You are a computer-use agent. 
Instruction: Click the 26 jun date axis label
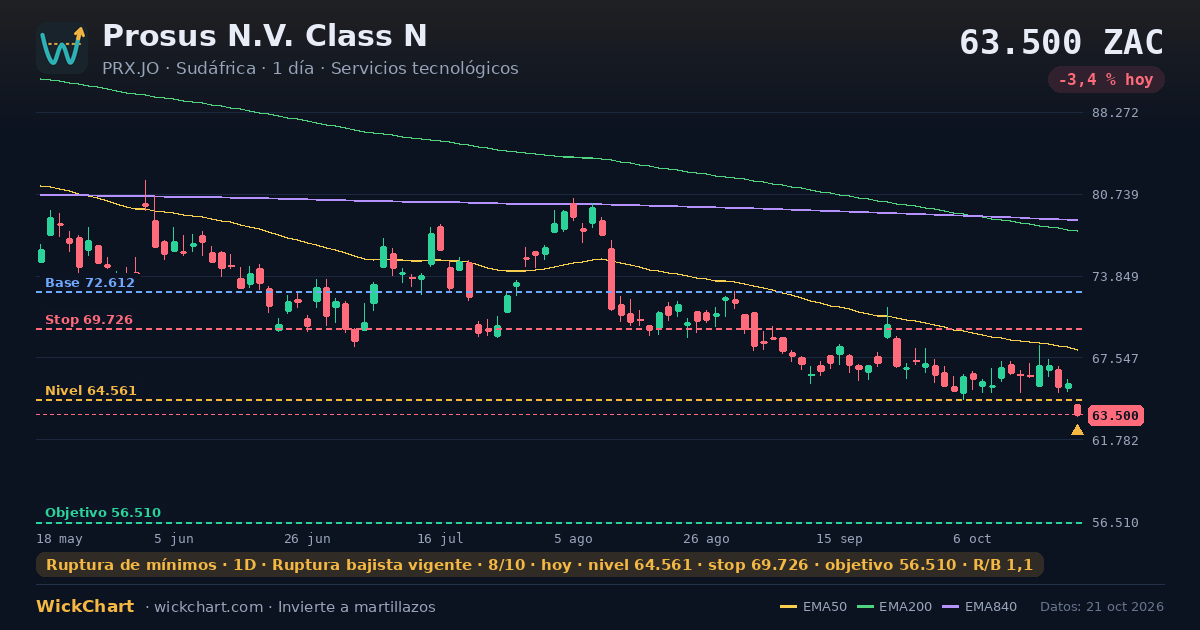click(x=307, y=538)
